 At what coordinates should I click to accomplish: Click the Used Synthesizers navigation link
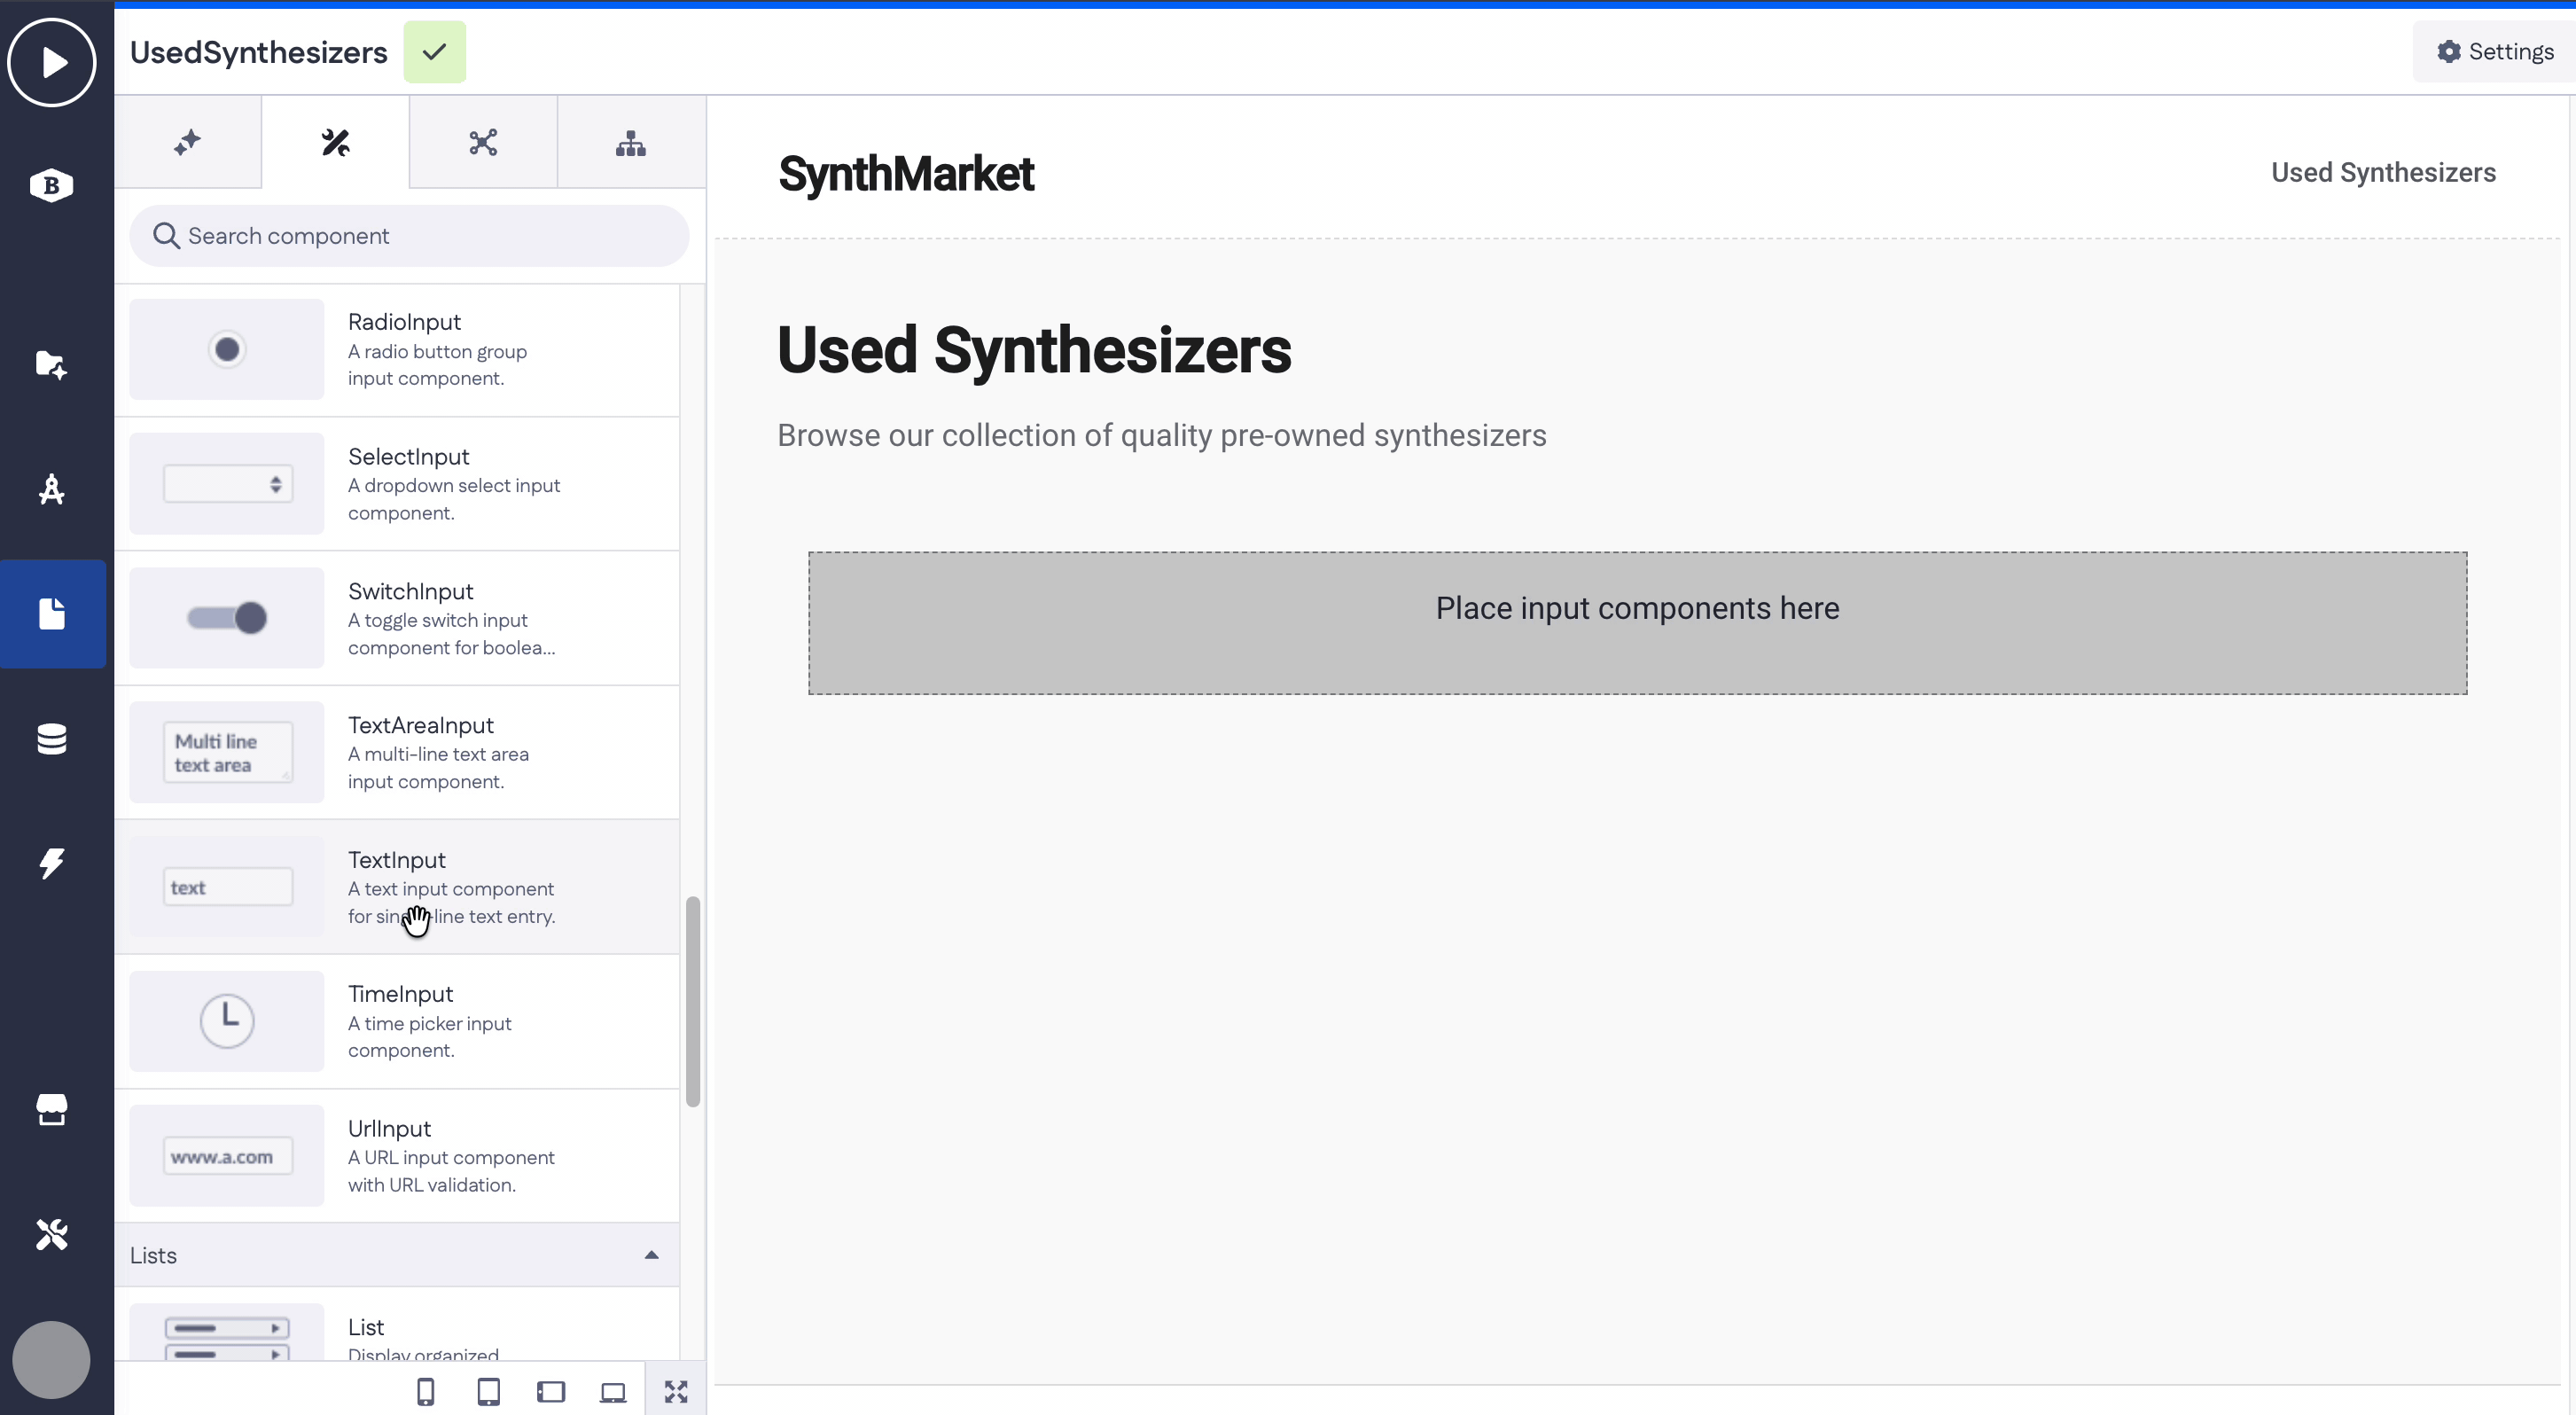2383,172
